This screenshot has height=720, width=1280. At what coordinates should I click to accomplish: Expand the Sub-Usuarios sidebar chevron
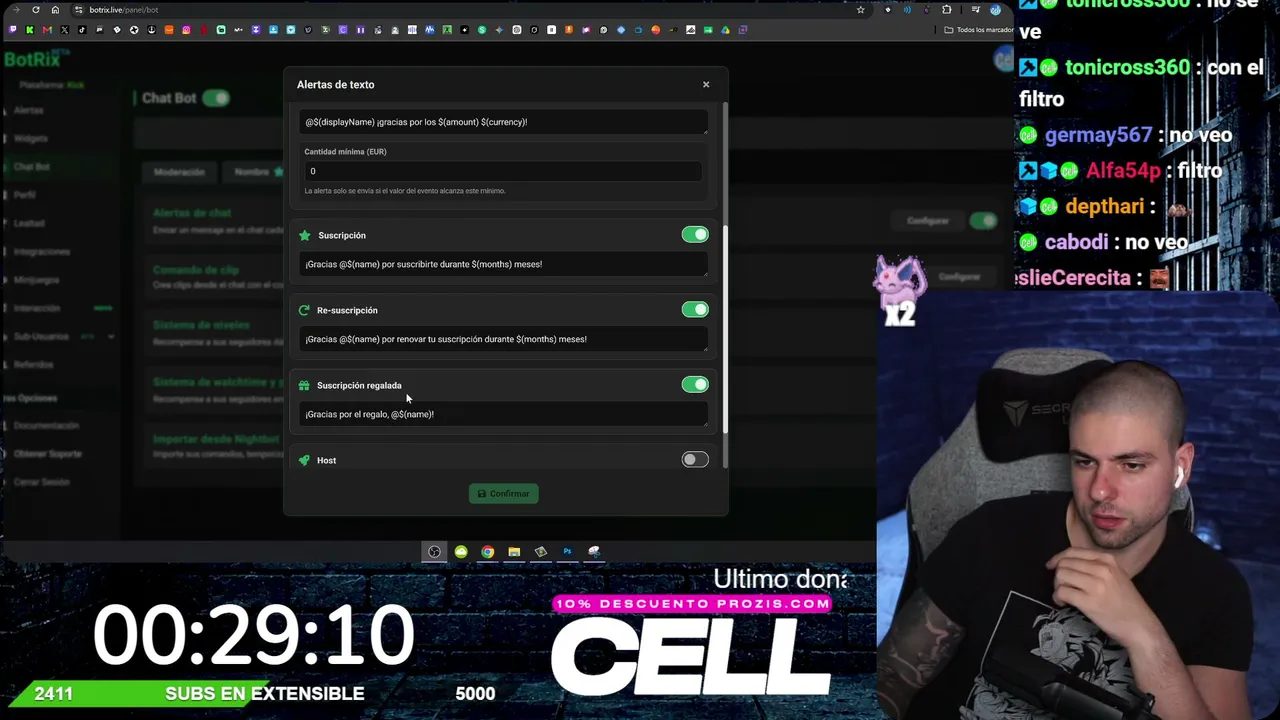click(110, 337)
